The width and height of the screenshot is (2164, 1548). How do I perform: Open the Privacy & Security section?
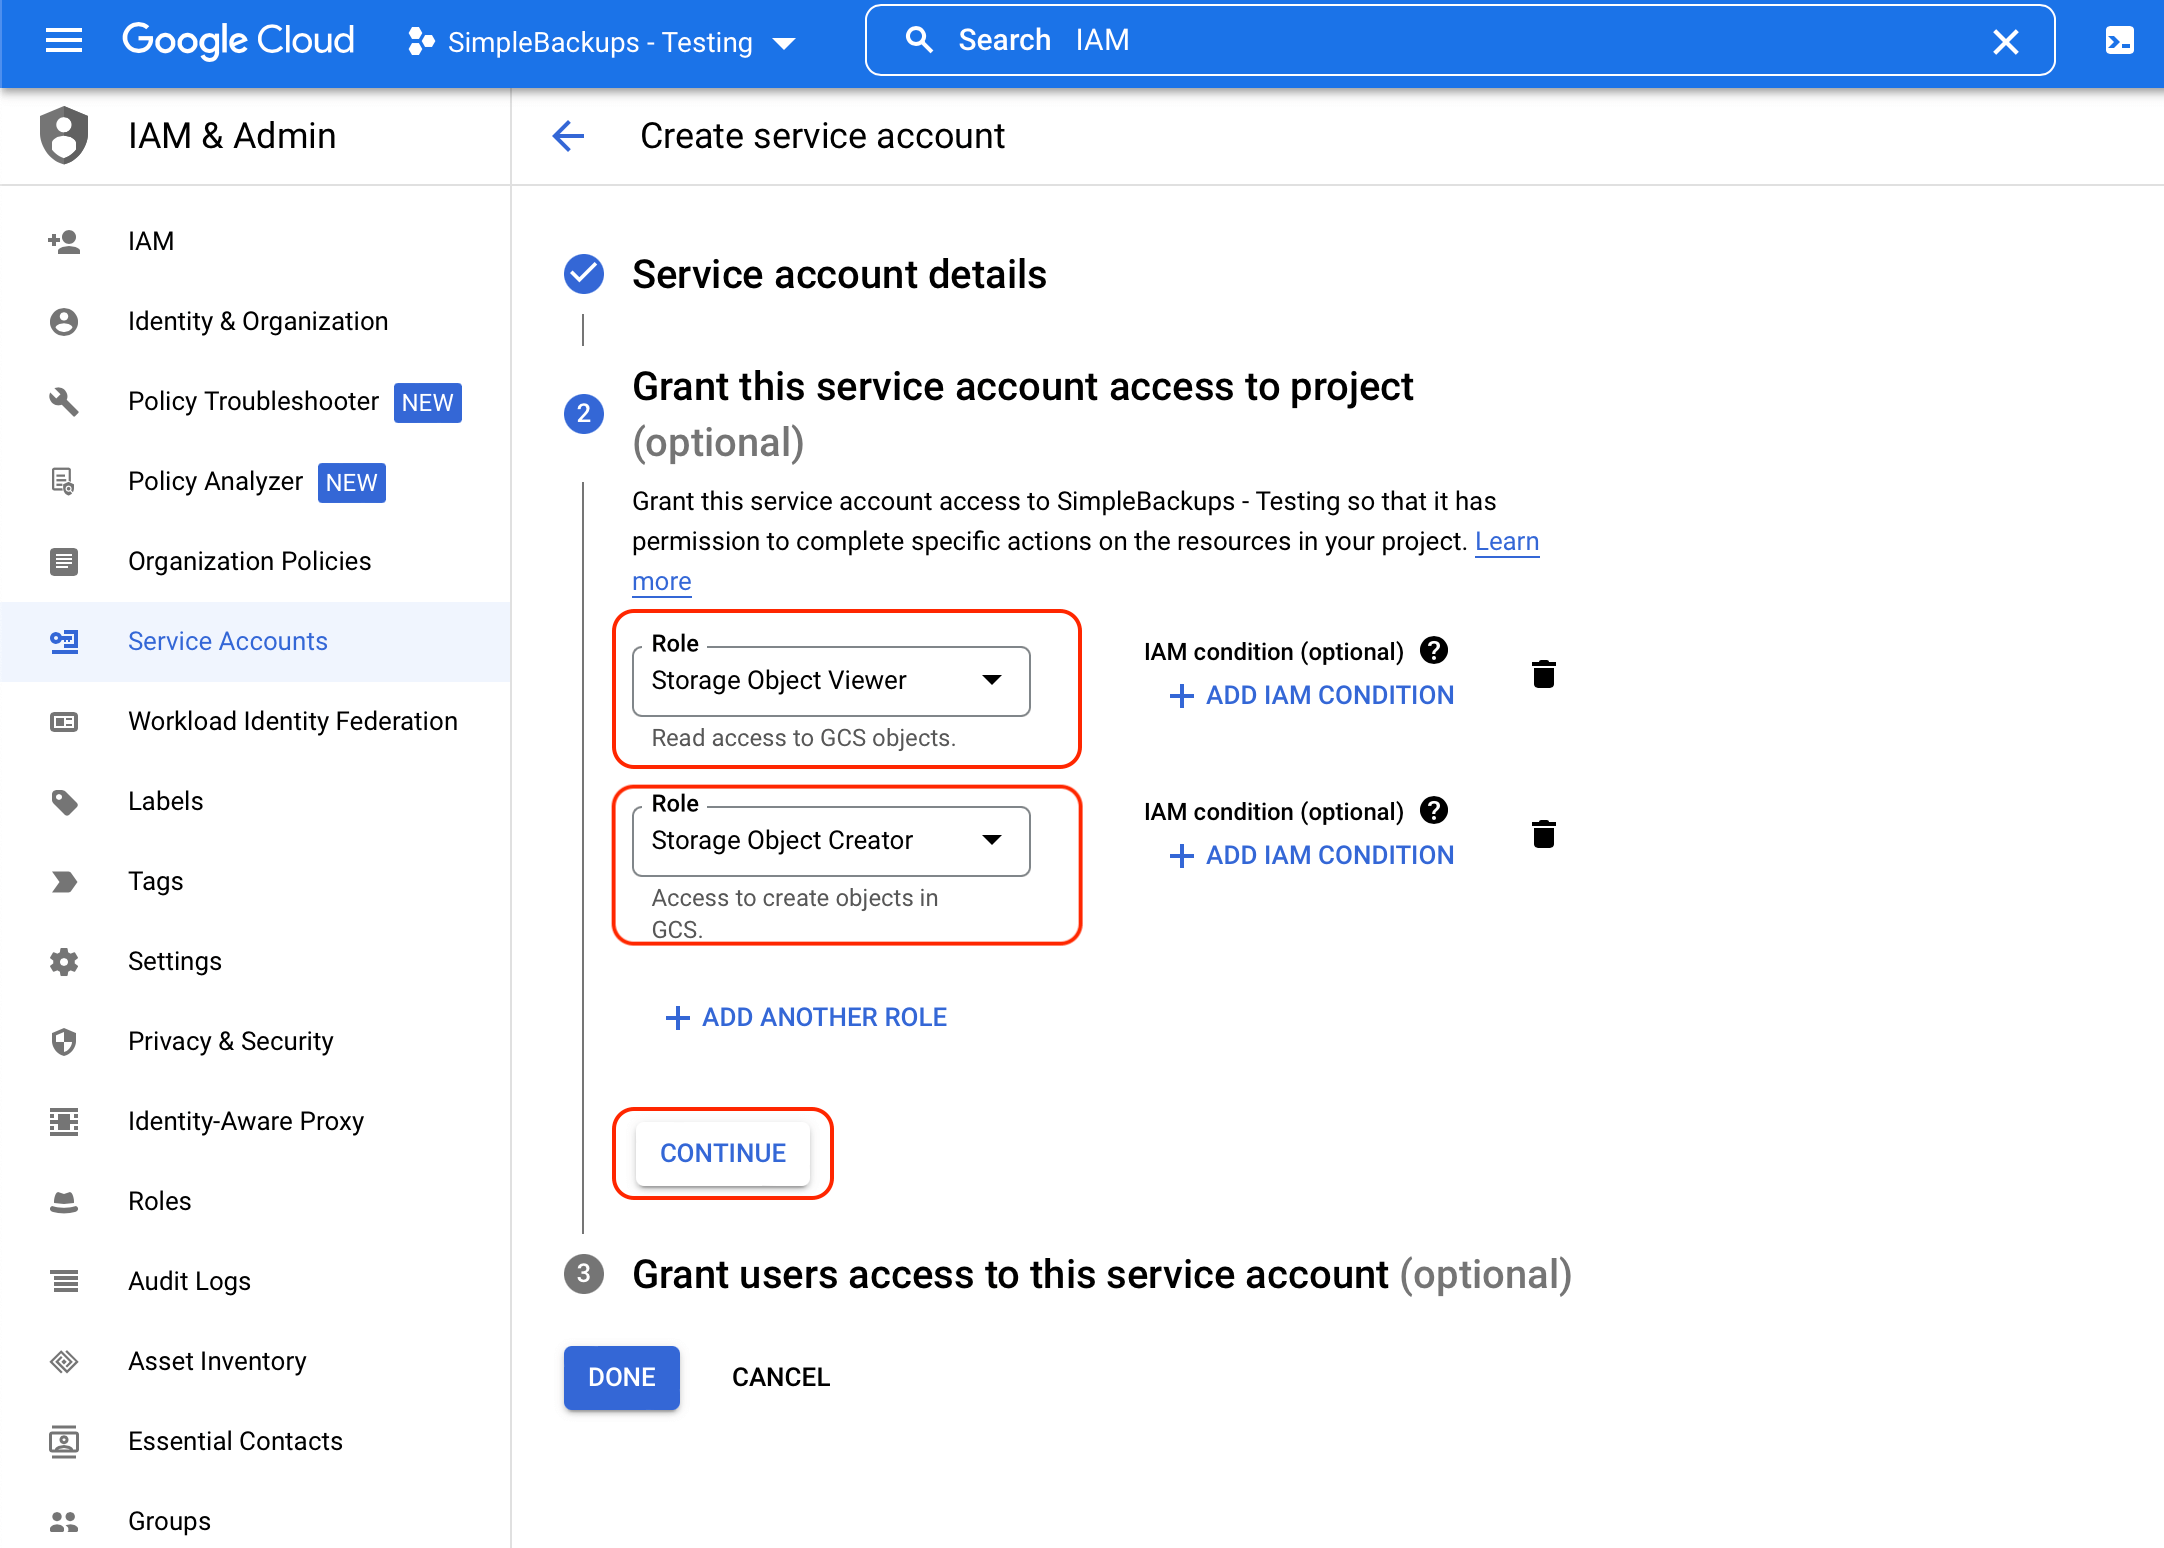click(231, 1041)
